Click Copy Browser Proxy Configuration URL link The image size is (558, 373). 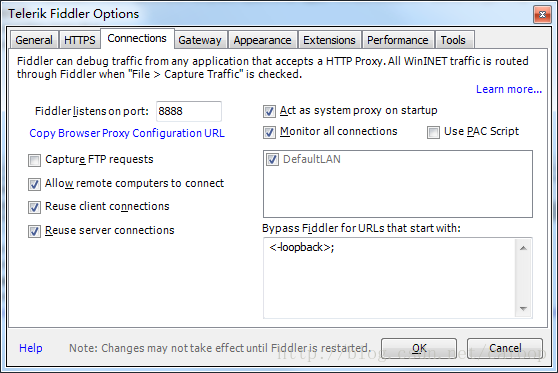tap(127, 133)
